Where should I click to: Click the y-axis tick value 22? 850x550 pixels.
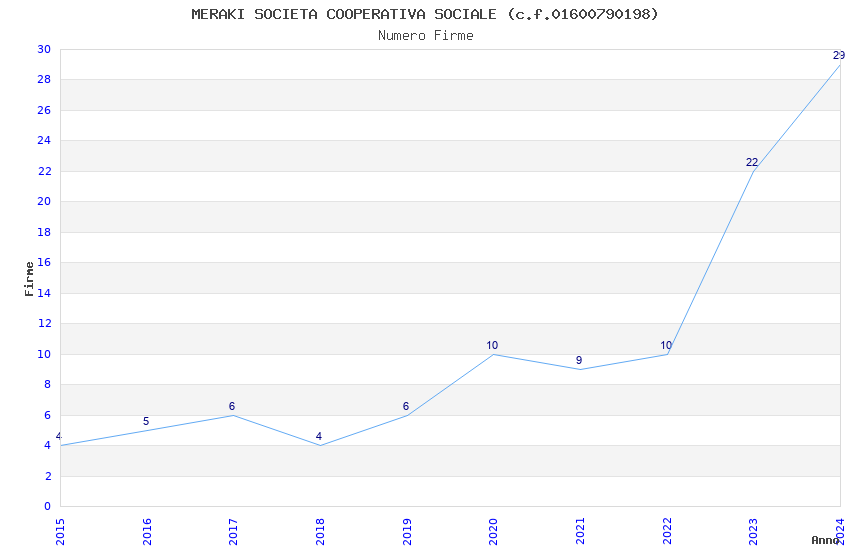[x=44, y=171]
